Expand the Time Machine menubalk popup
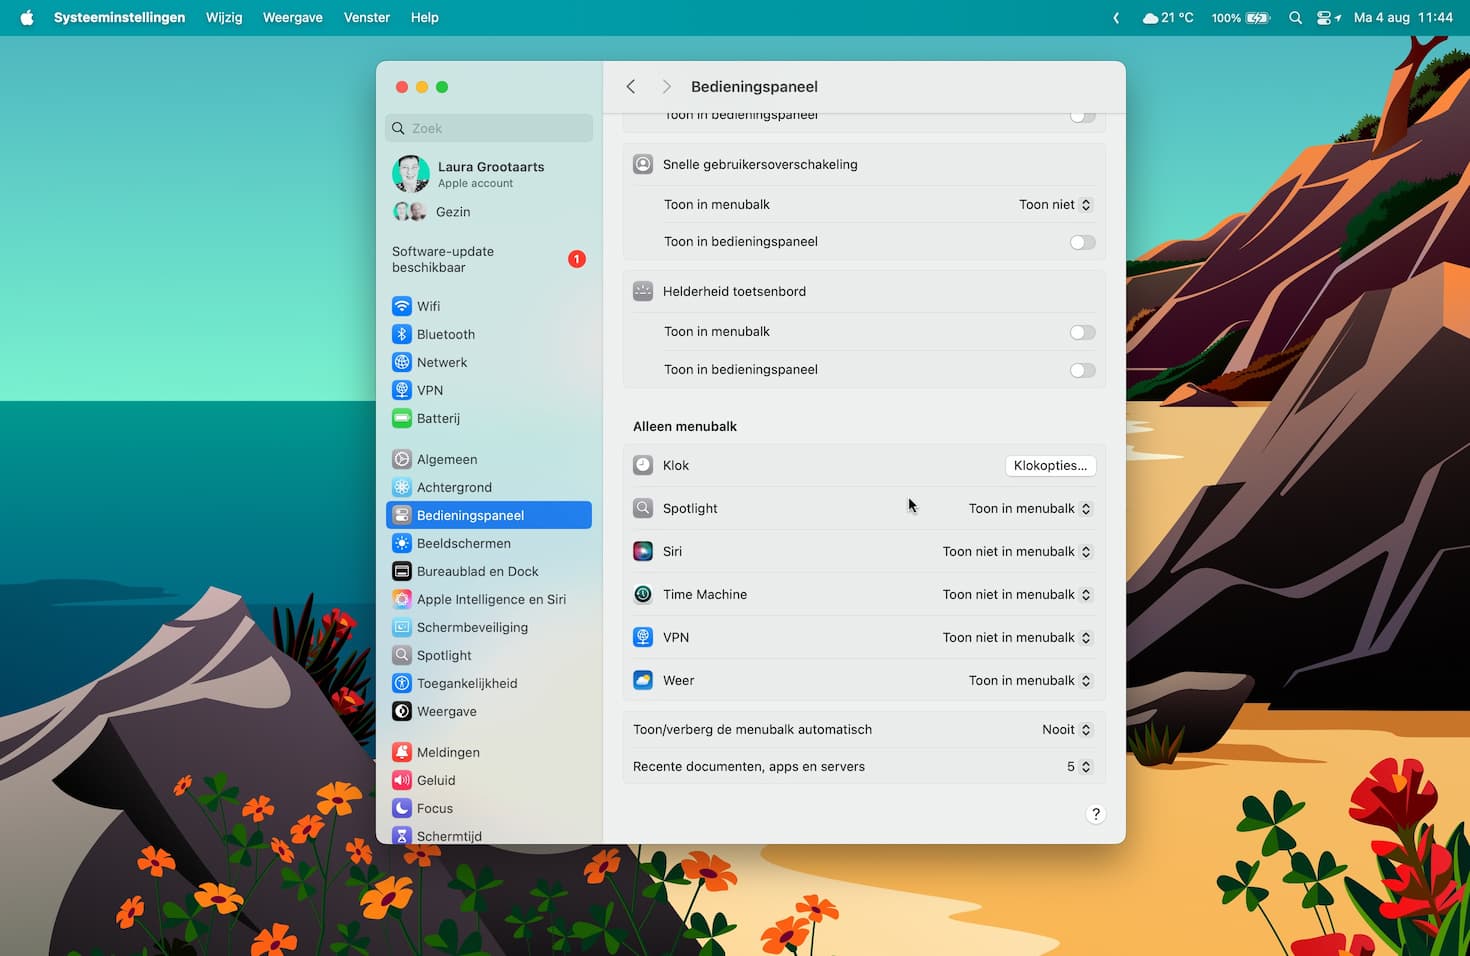Viewport: 1470px width, 956px height. click(x=1017, y=595)
